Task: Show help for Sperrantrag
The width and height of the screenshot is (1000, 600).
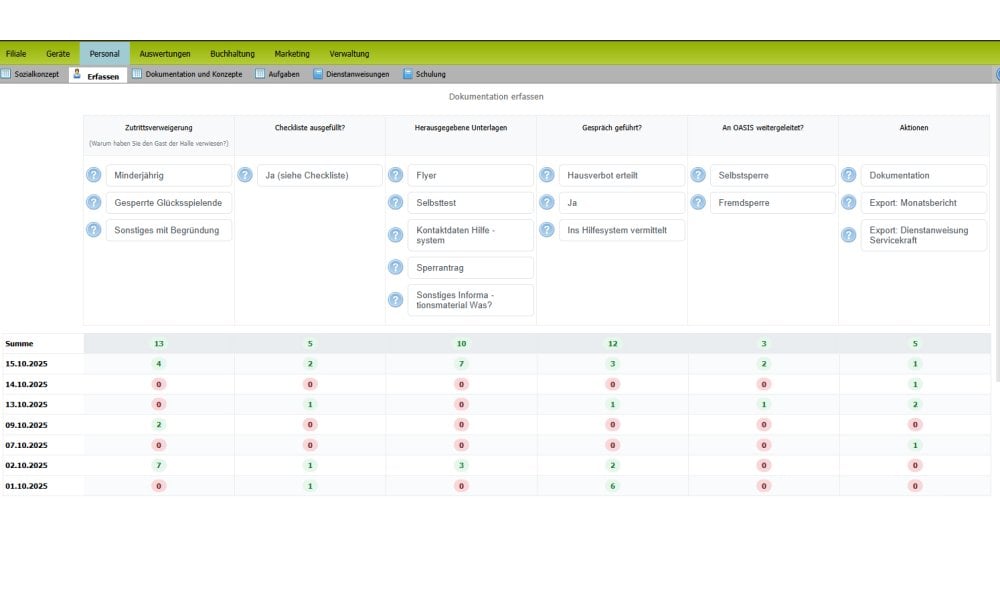Action: tap(395, 267)
